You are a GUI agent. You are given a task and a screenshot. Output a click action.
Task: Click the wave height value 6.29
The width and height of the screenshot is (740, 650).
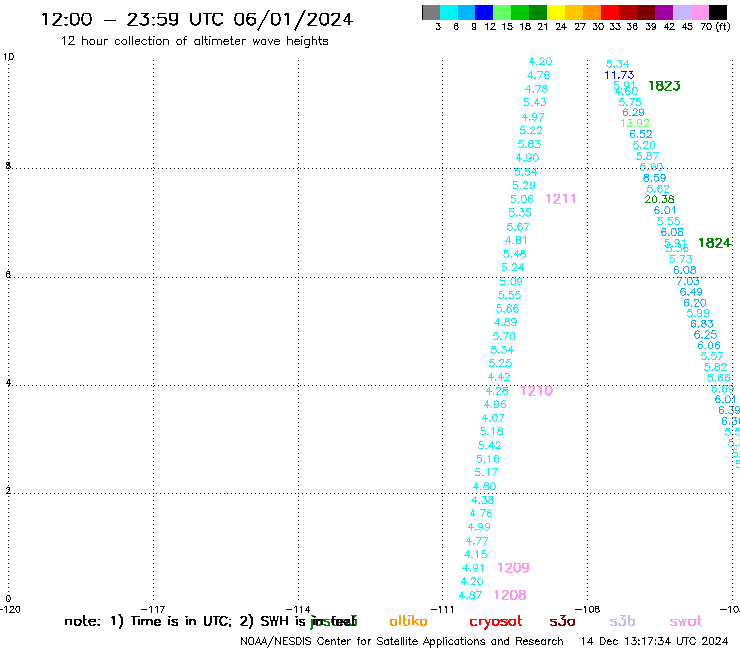[x=633, y=112]
